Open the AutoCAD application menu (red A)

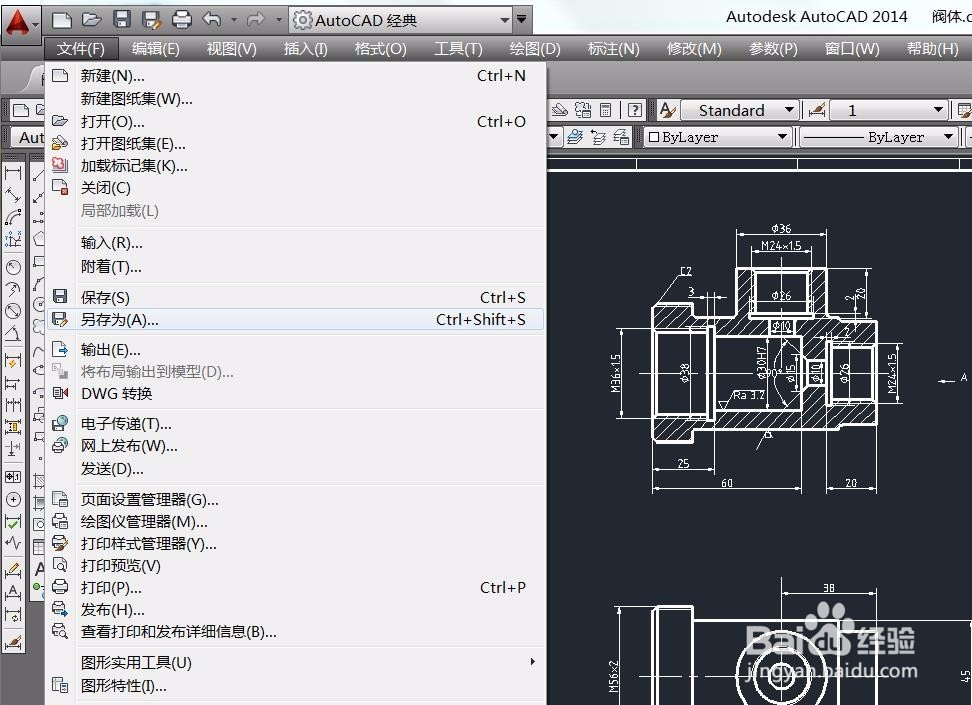(x=21, y=24)
